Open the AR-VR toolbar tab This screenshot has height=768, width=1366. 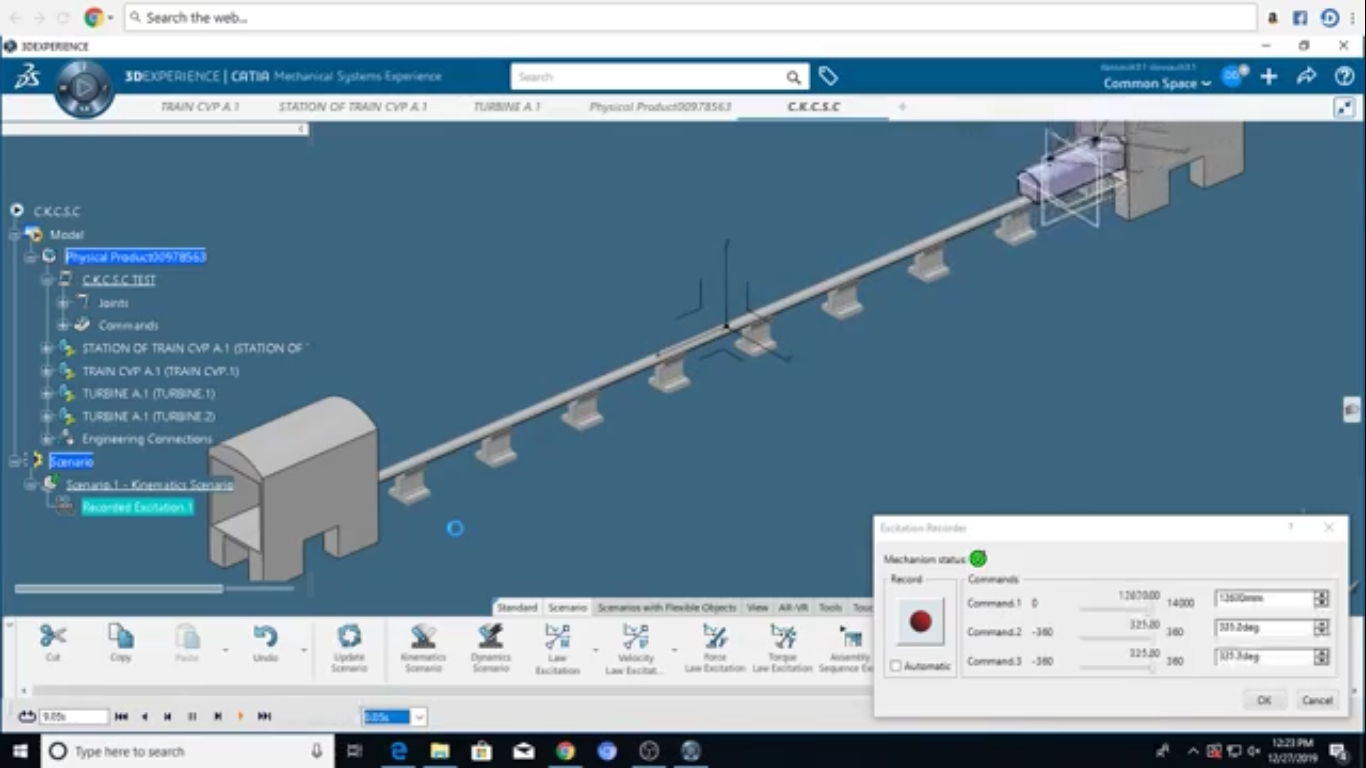[x=793, y=607]
